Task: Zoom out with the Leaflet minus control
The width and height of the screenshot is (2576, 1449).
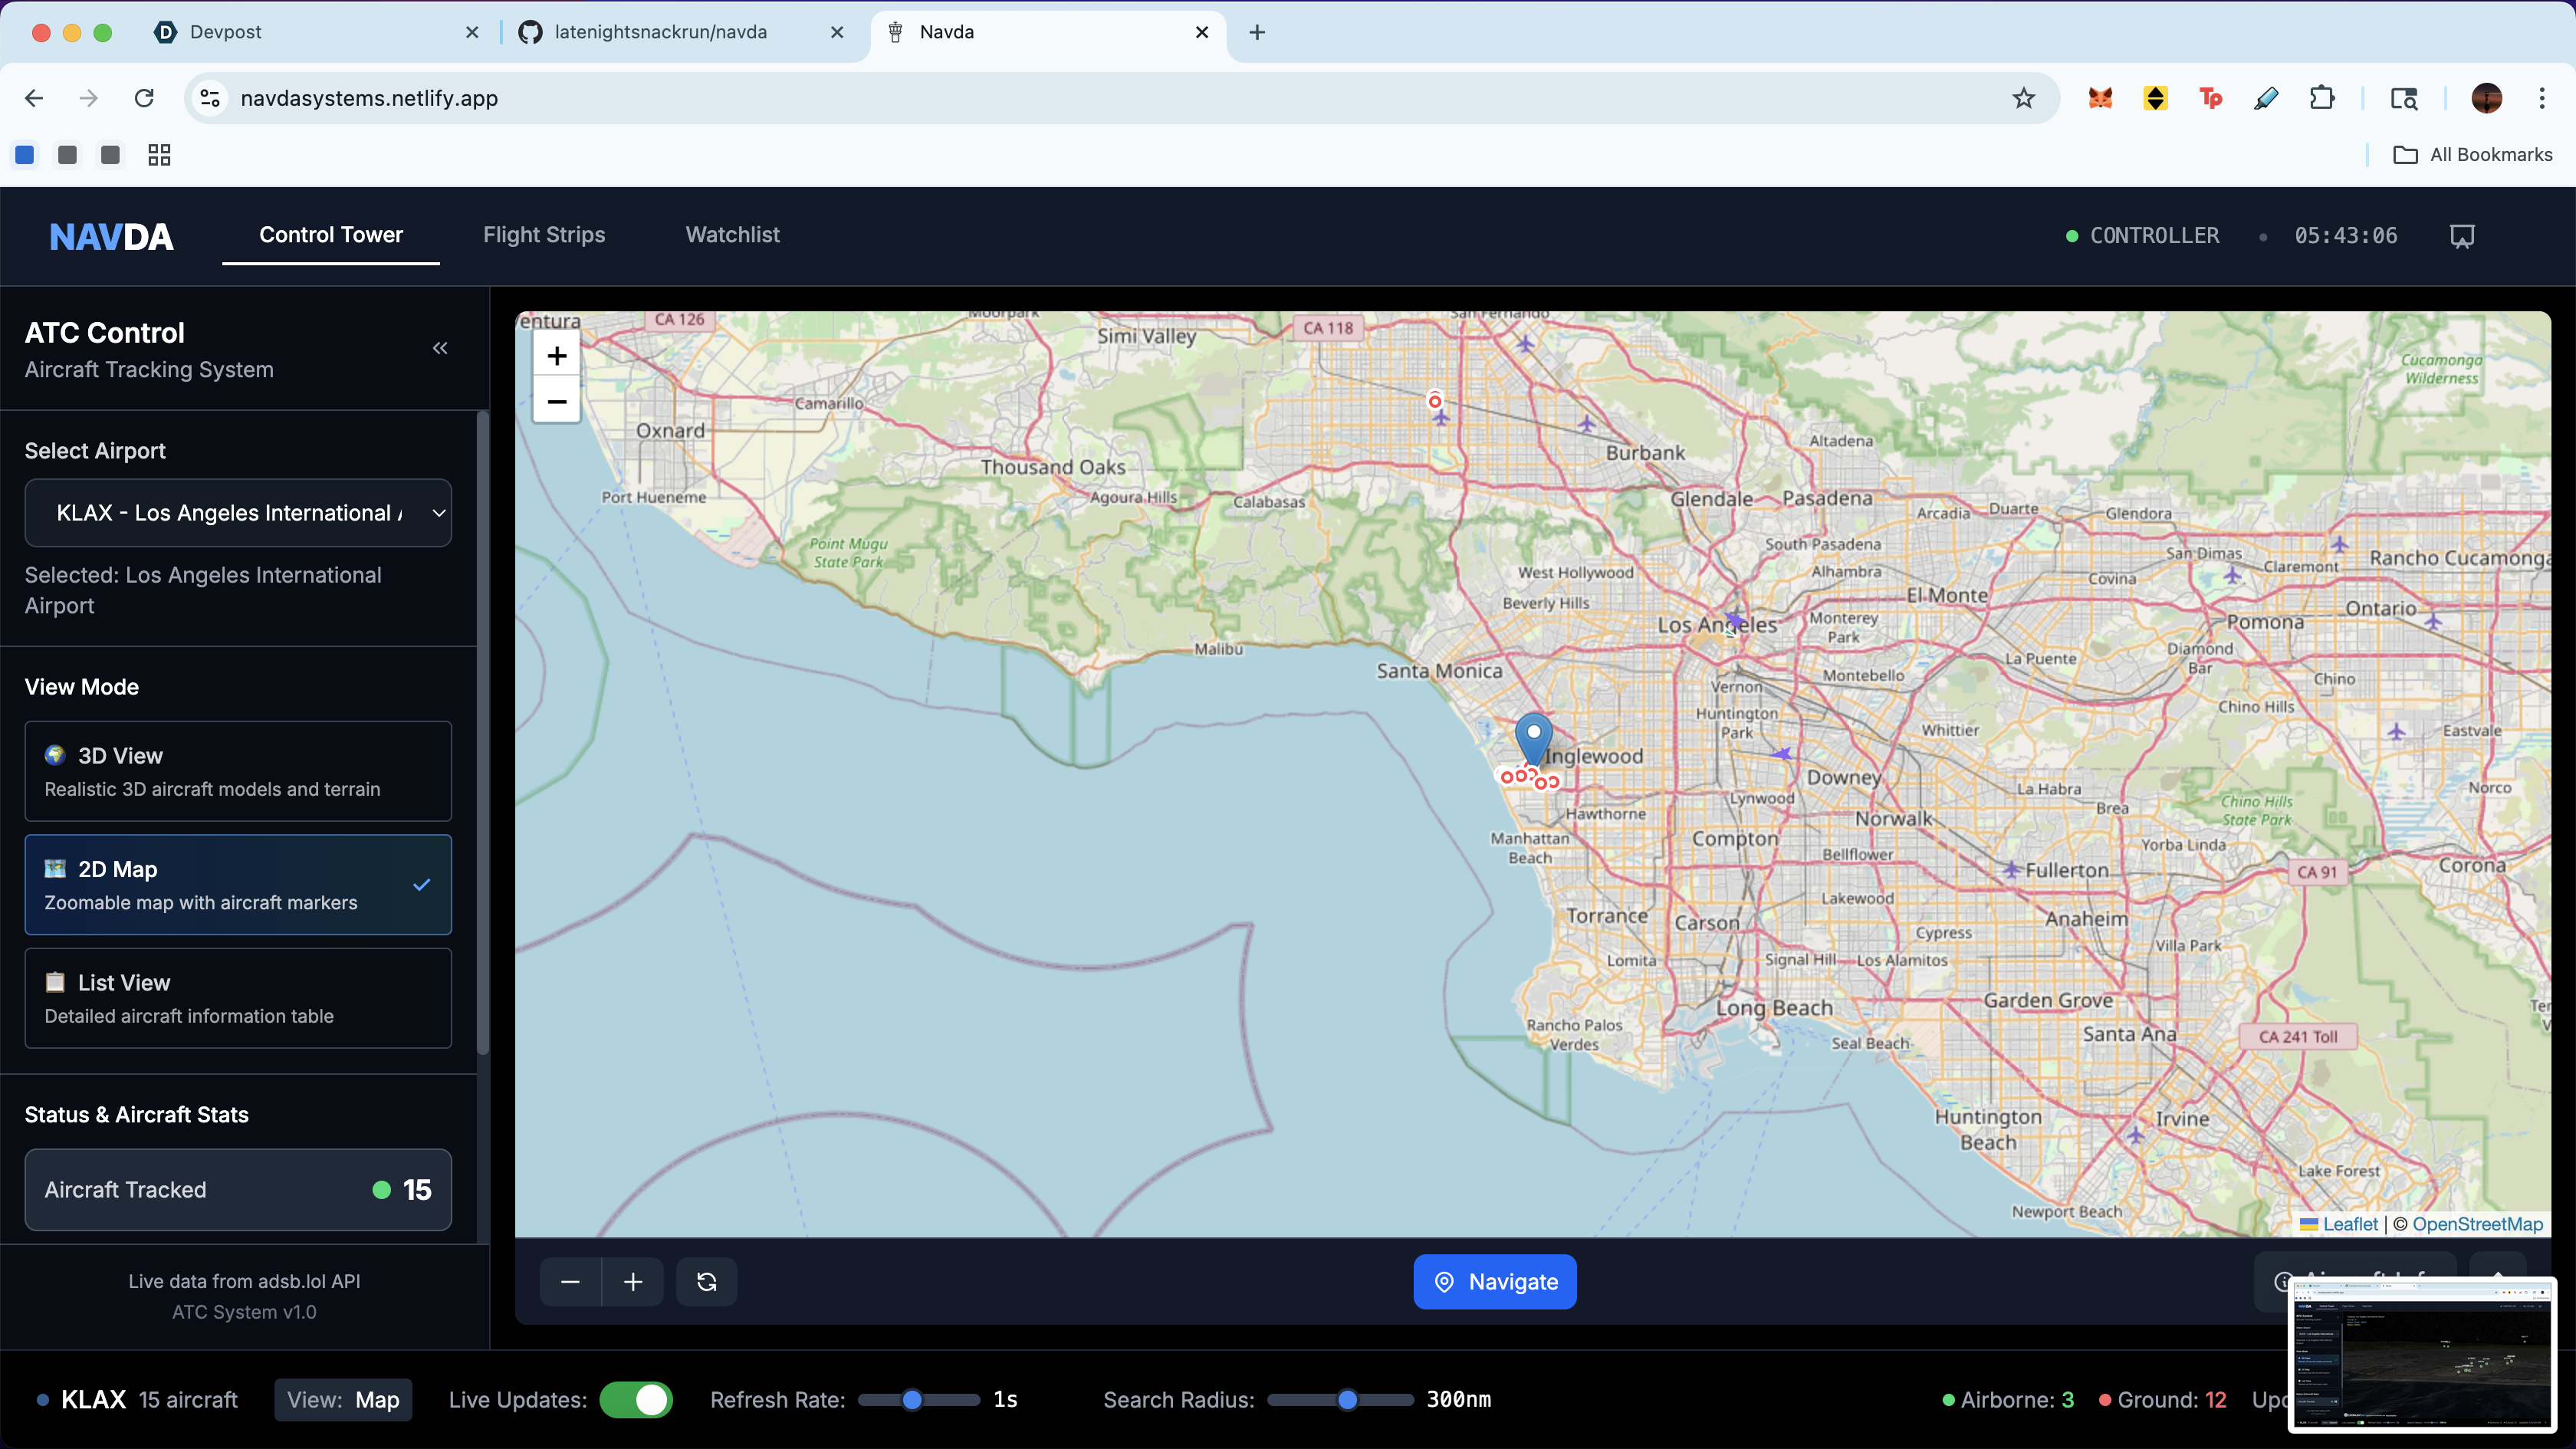Action: (557, 402)
